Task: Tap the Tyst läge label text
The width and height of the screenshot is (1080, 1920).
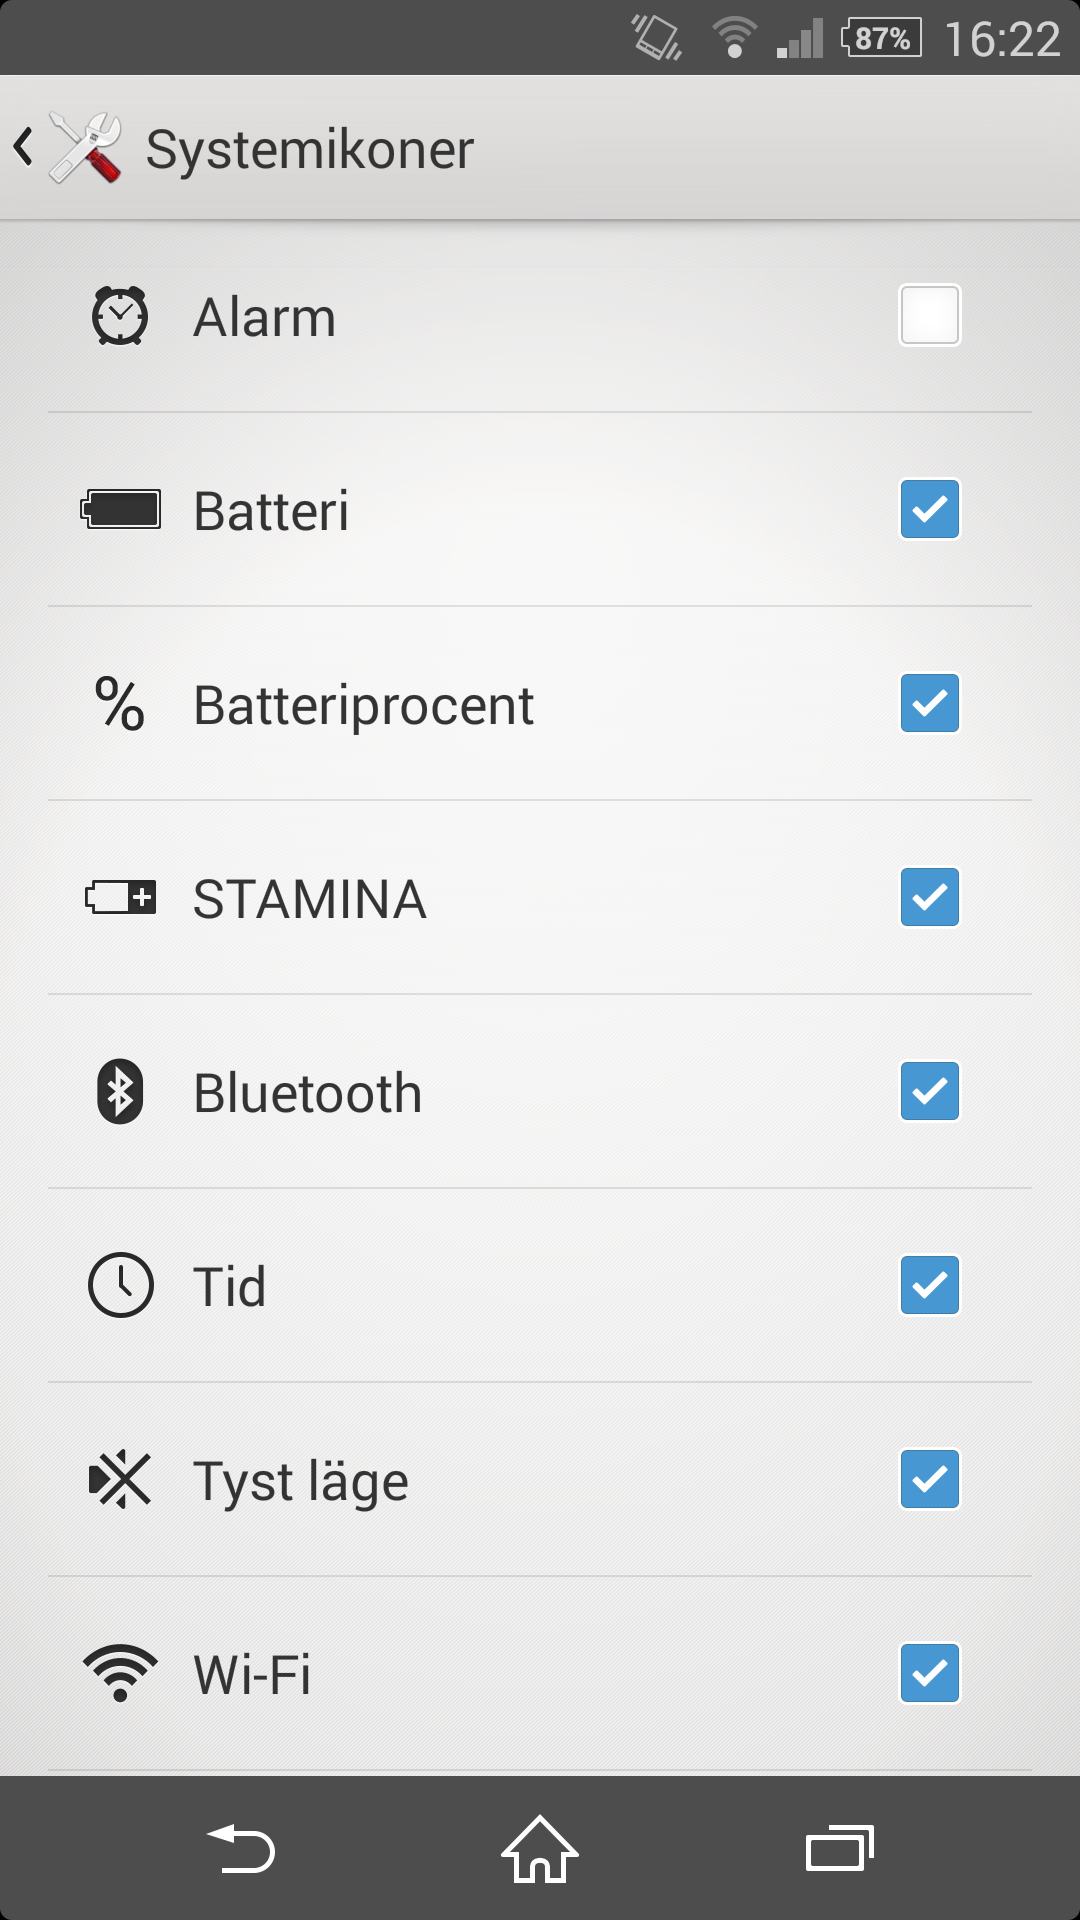Action: [x=301, y=1481]
